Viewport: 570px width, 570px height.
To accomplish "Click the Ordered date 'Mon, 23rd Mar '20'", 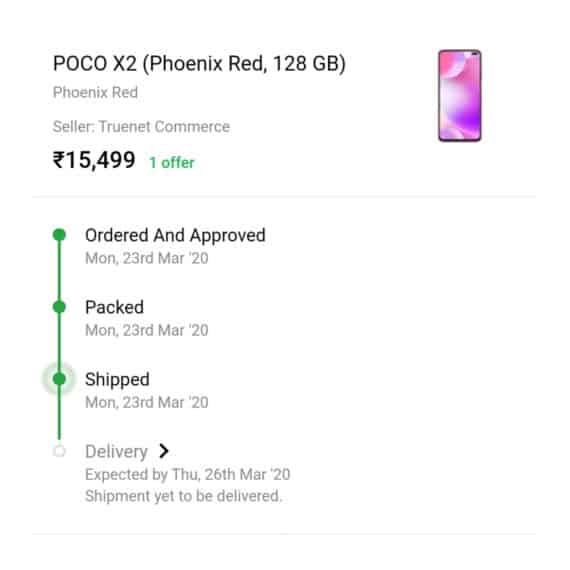I will [146, 258].
